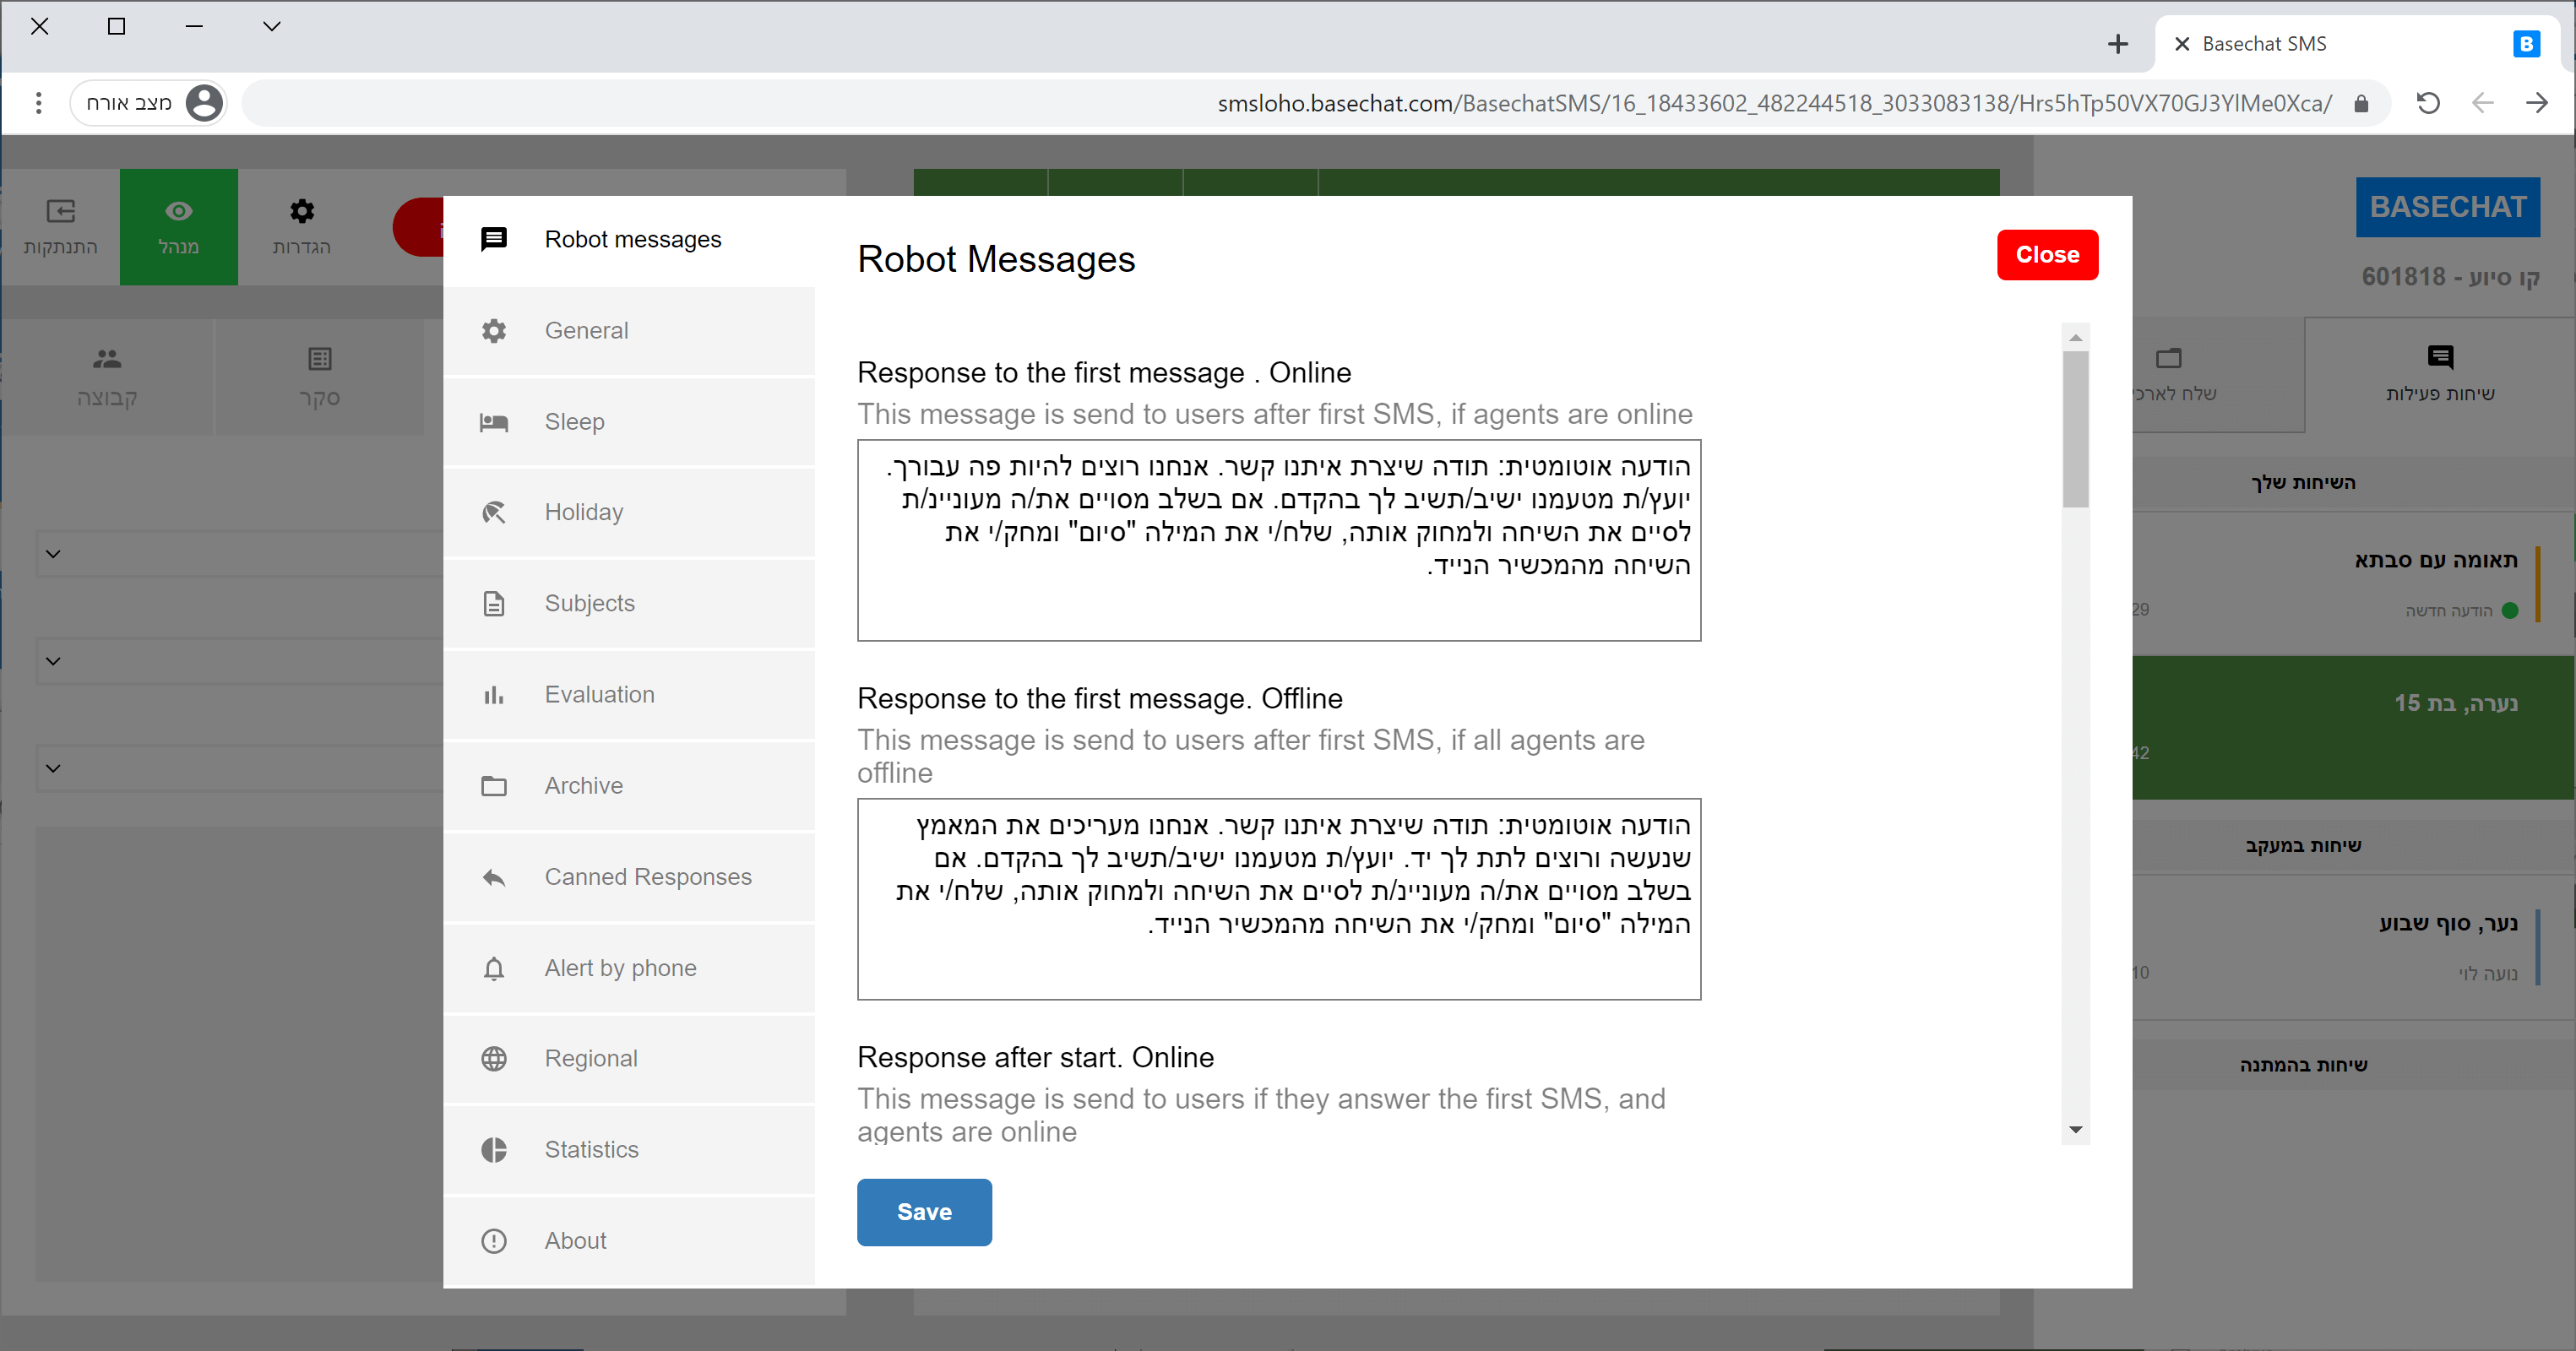Reload the Basechat SMS page

tap(2427, 103)
